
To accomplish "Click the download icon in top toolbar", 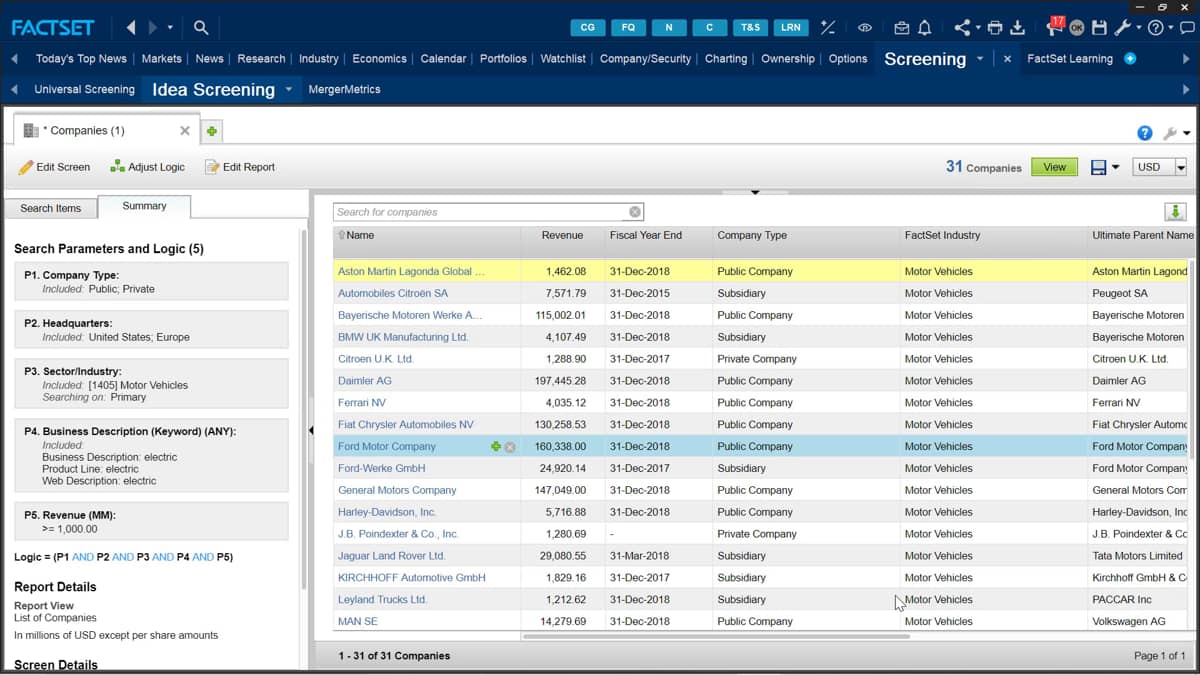I will (x=1017, y=28).
